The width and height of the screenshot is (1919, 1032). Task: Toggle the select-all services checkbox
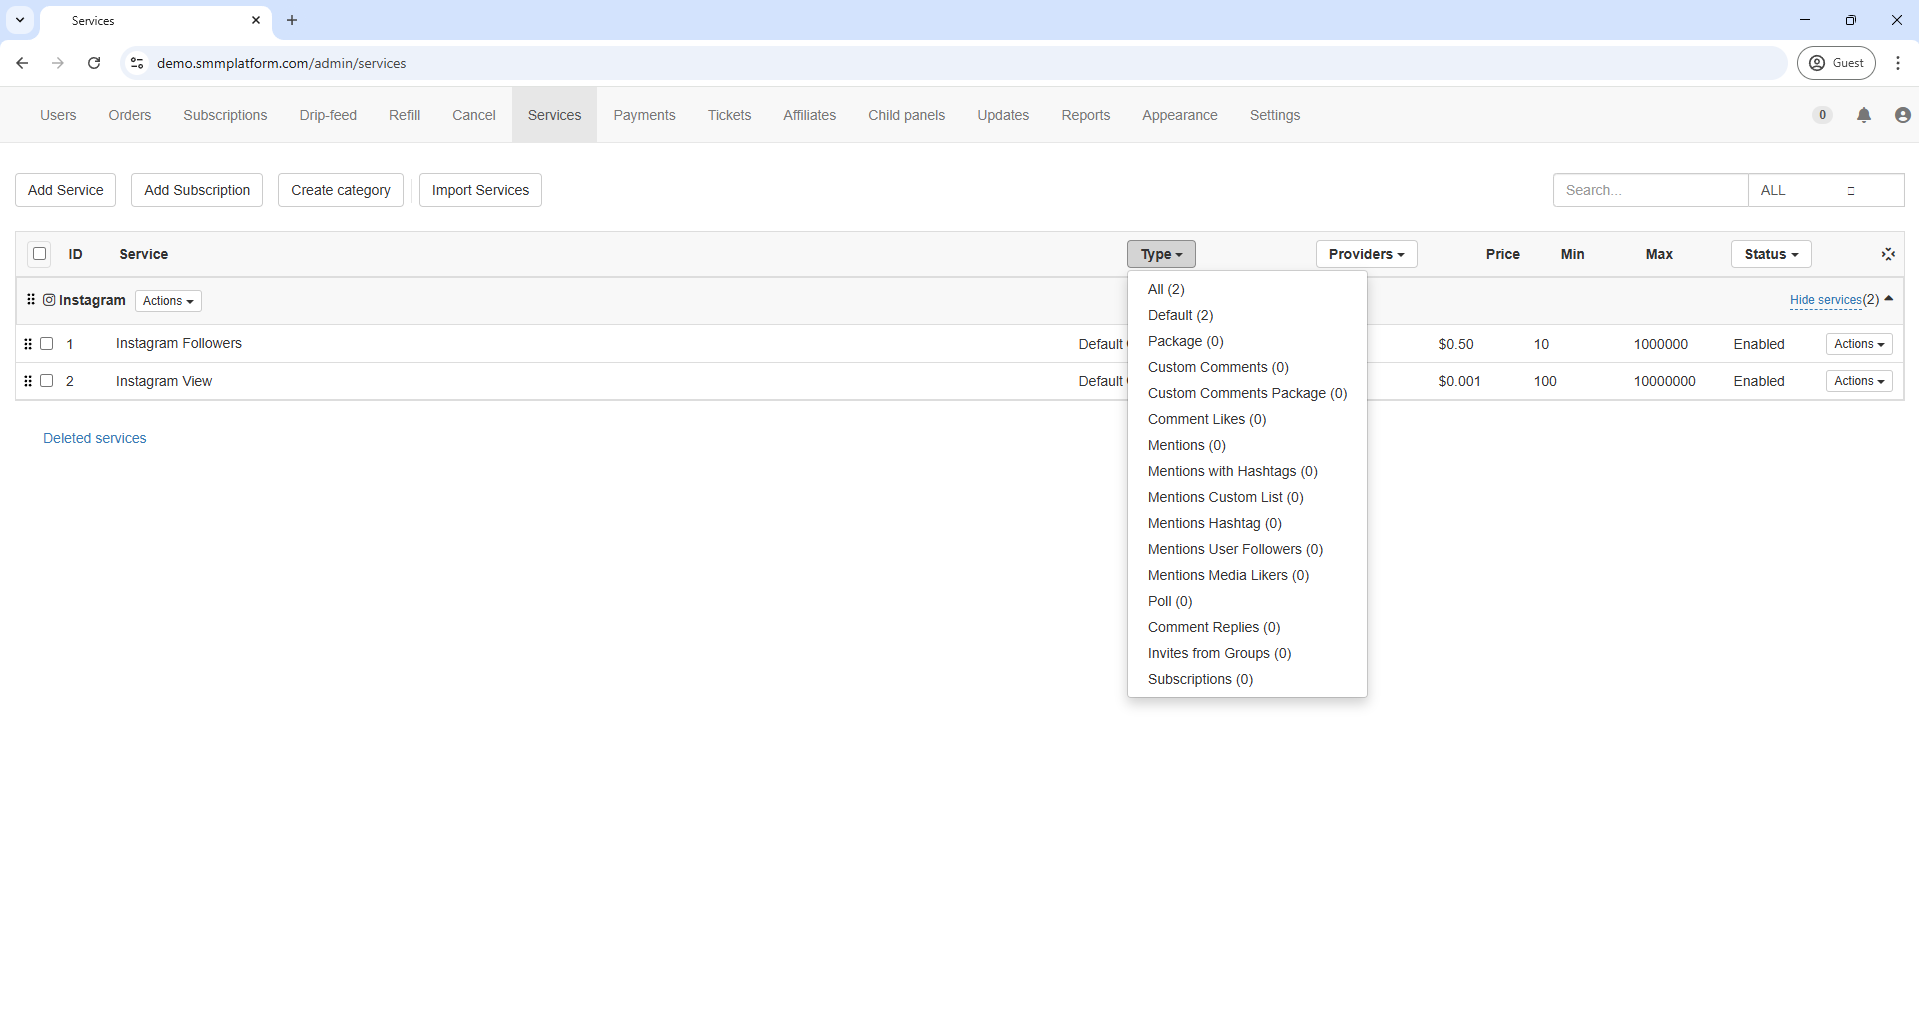[40, 254]
